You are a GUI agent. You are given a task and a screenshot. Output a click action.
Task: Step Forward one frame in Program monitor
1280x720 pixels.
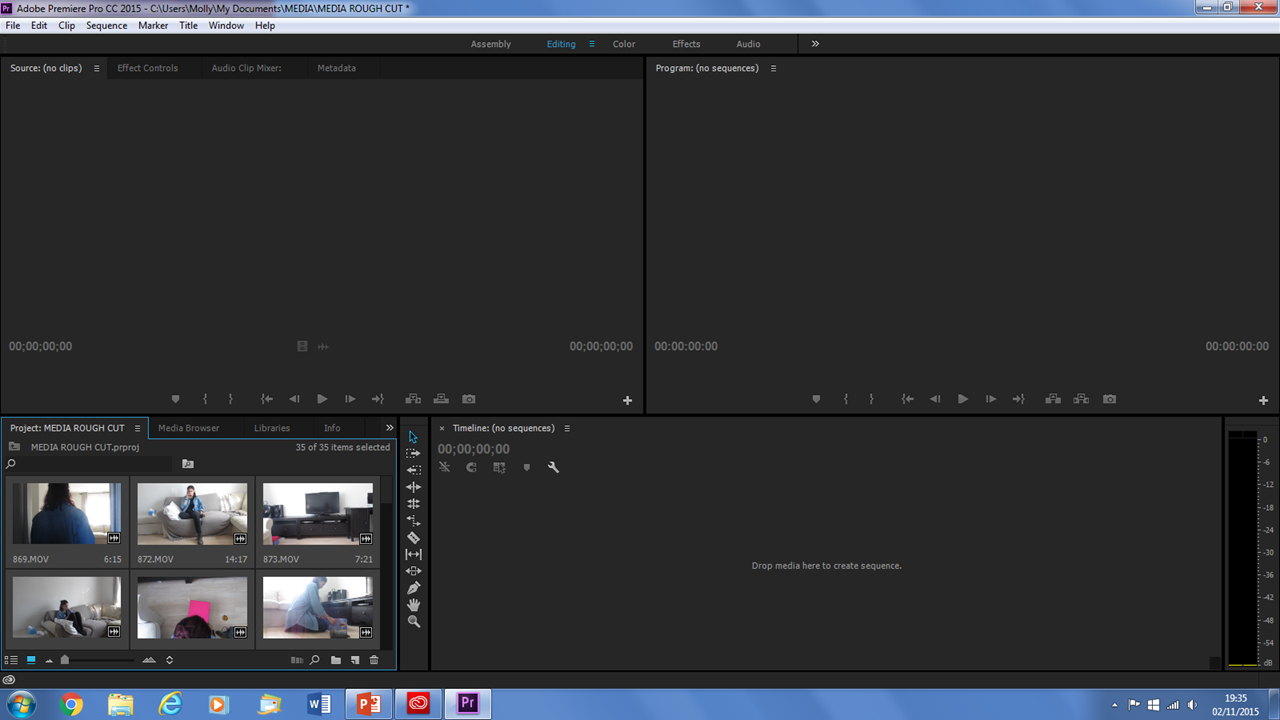(991, 399)
